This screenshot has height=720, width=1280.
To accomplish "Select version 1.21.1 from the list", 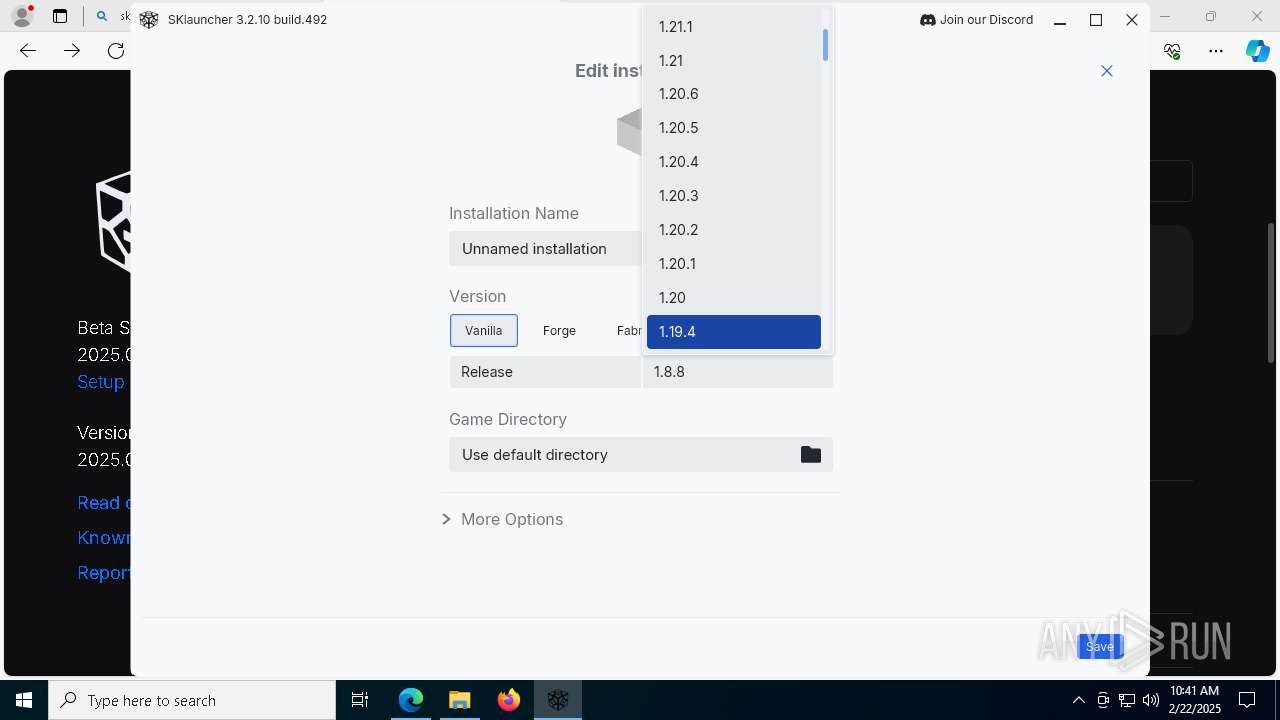I will tap(733, 27).
